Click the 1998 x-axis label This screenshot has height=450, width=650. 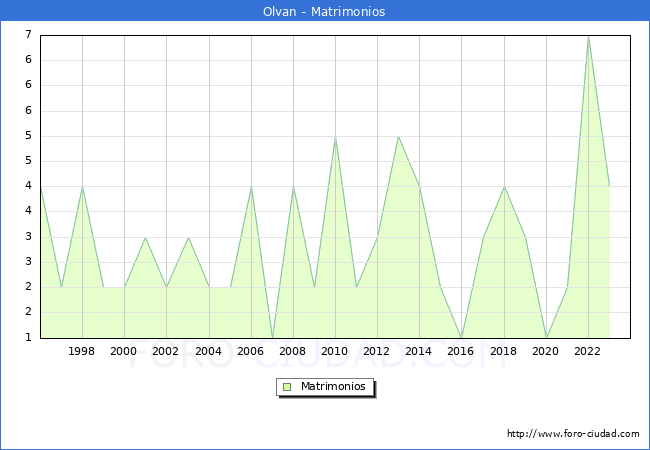pos(82,351)
